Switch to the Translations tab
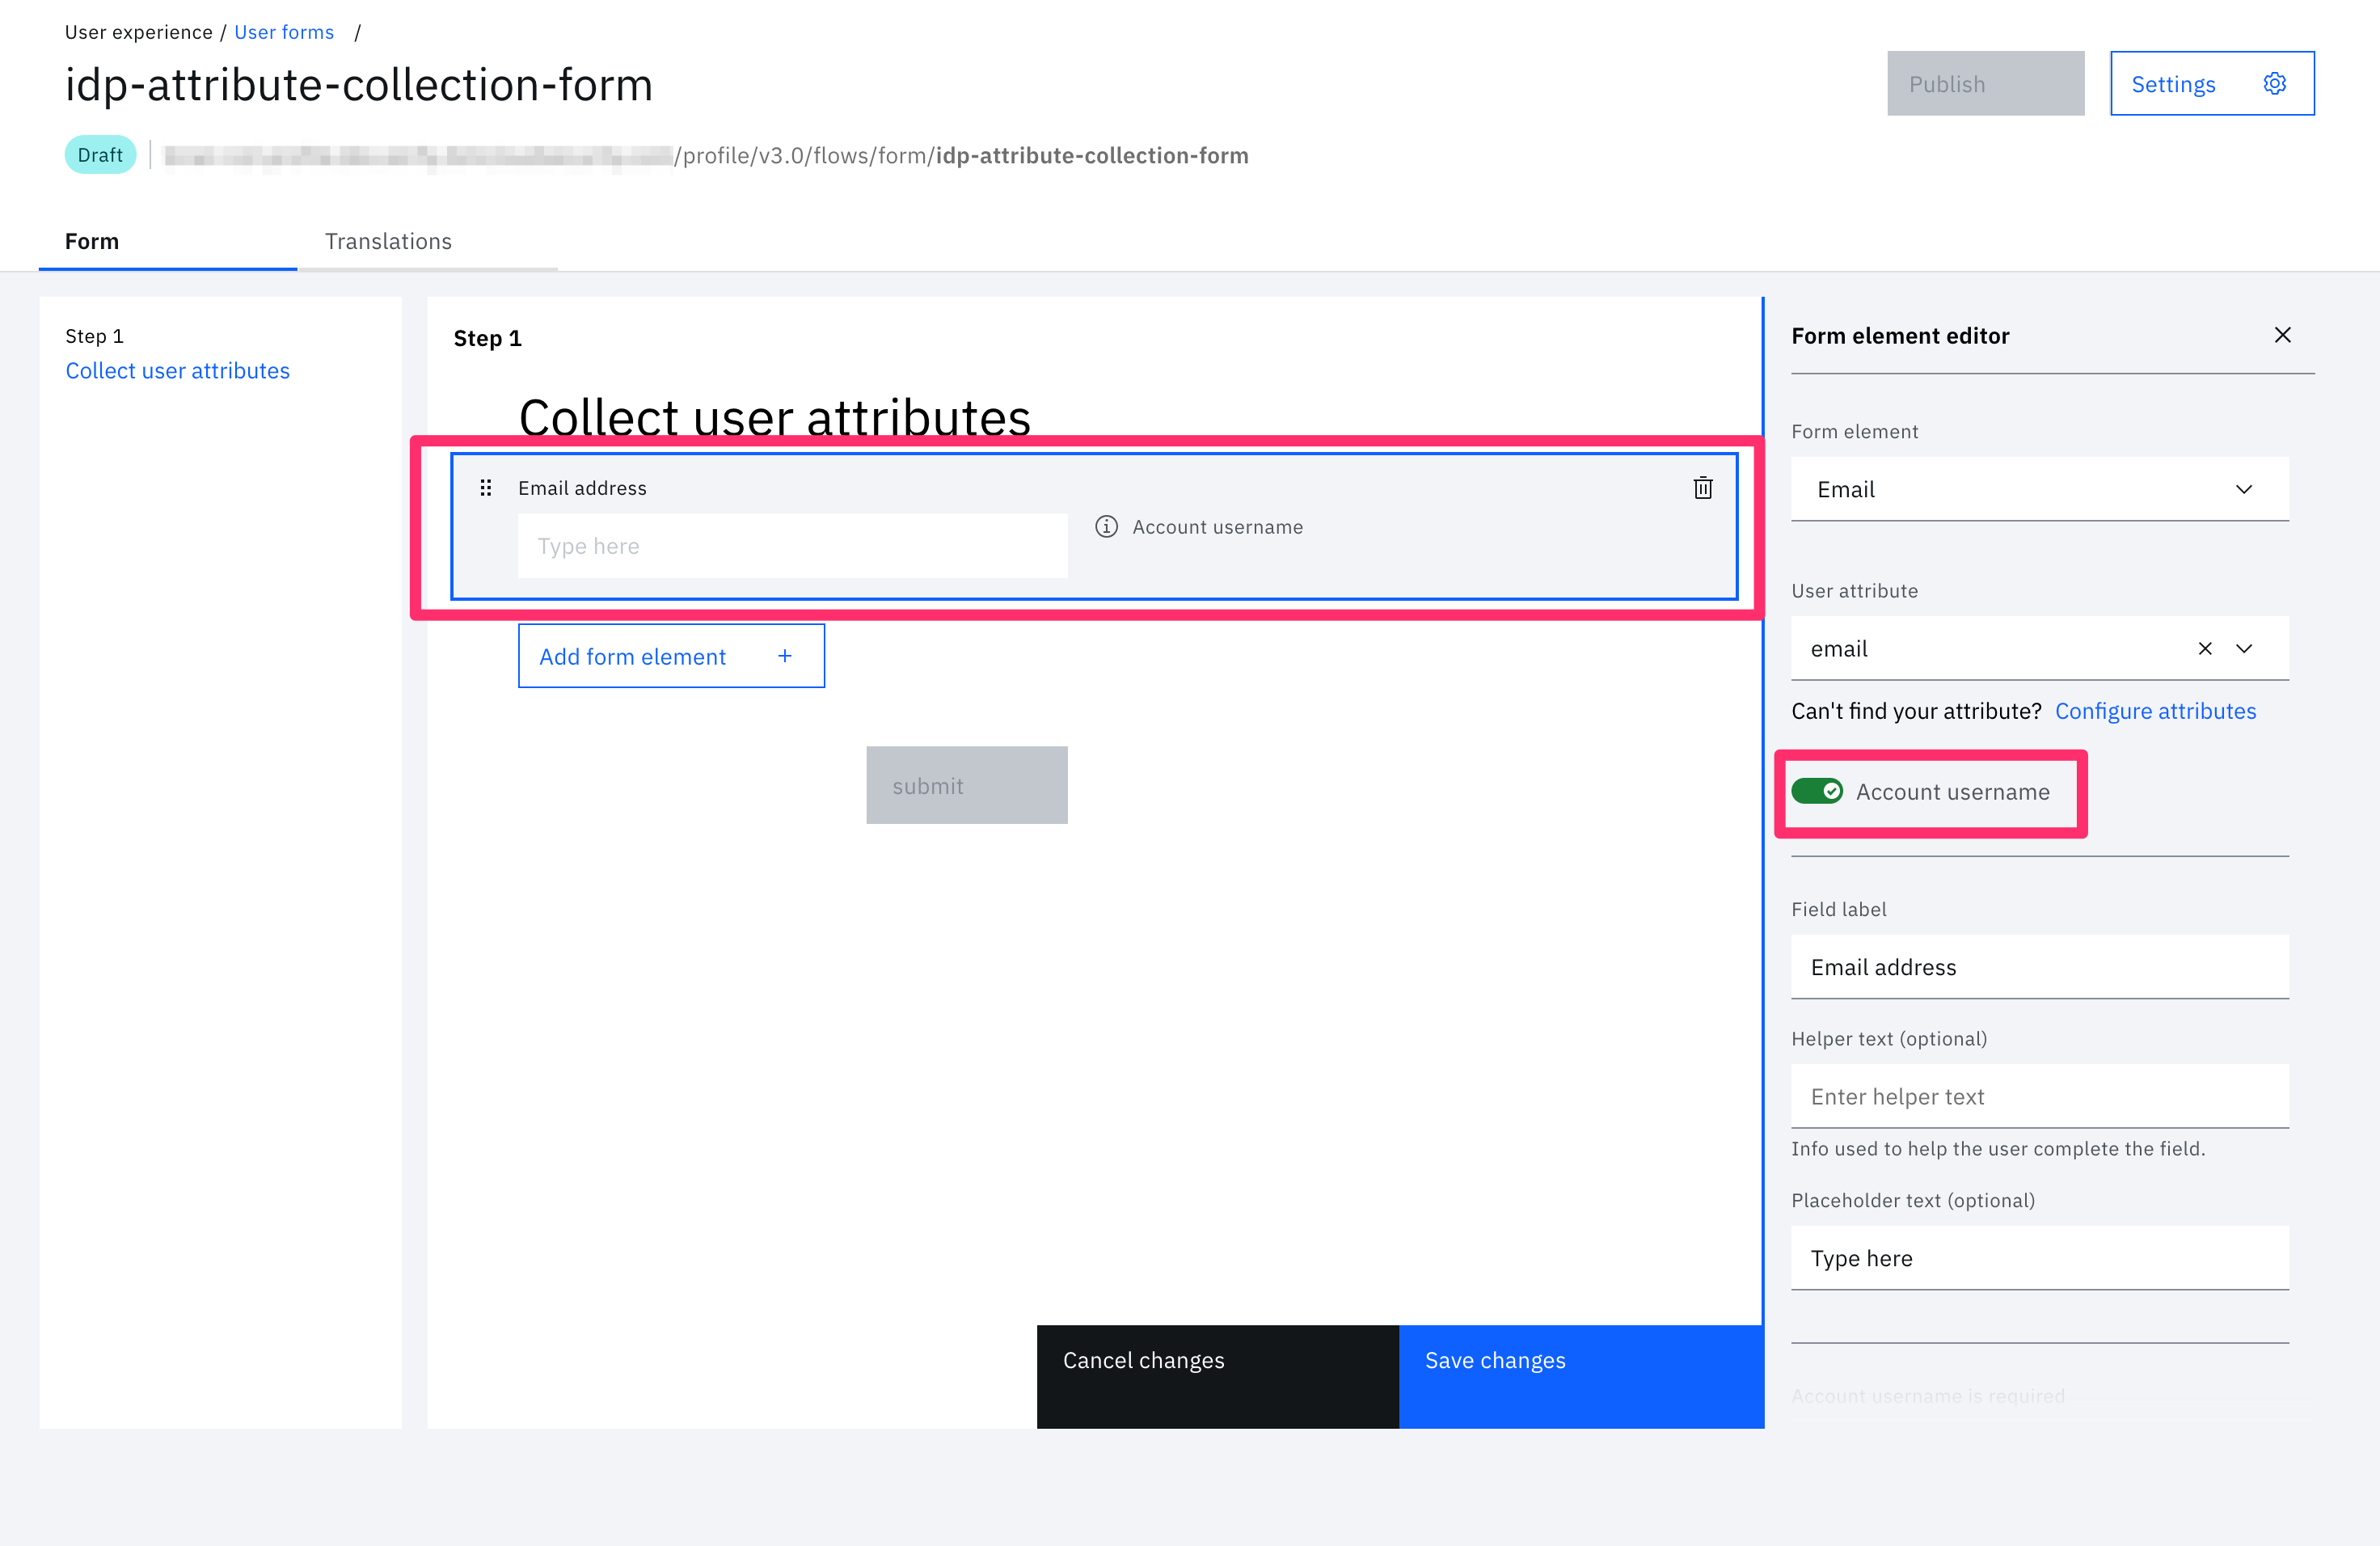The height and width of the screenshot is (1546, 2380). pyautogui.click(x=388, y=241)
